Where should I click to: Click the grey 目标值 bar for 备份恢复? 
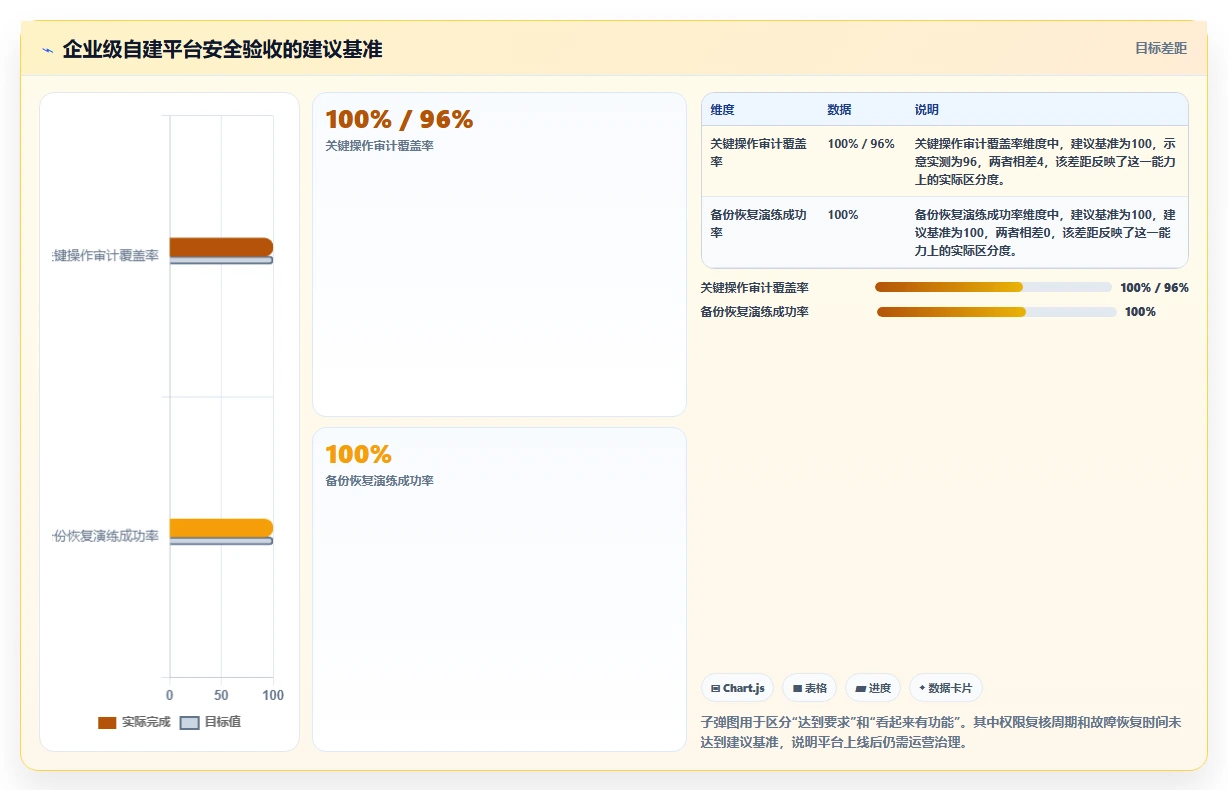(x=221, y=541)
